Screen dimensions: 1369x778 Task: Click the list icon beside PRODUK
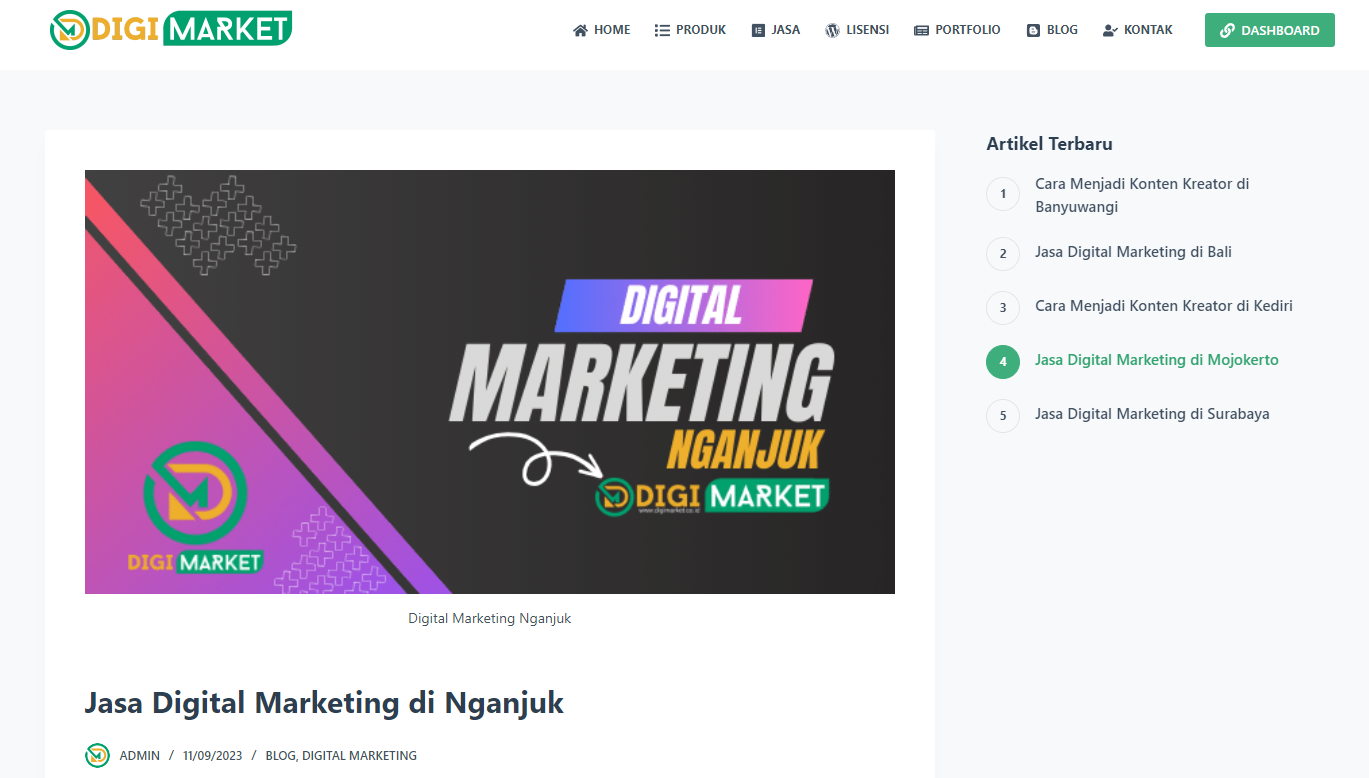coord(662,30)
